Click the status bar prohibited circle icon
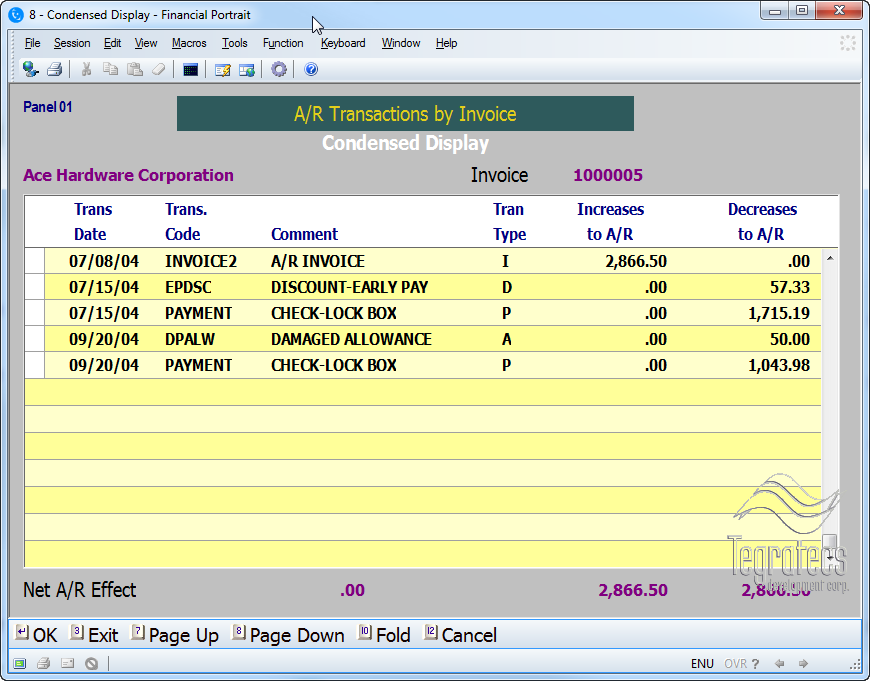The height and width of the screenshot is (681, 870). (x=92, y=663)
